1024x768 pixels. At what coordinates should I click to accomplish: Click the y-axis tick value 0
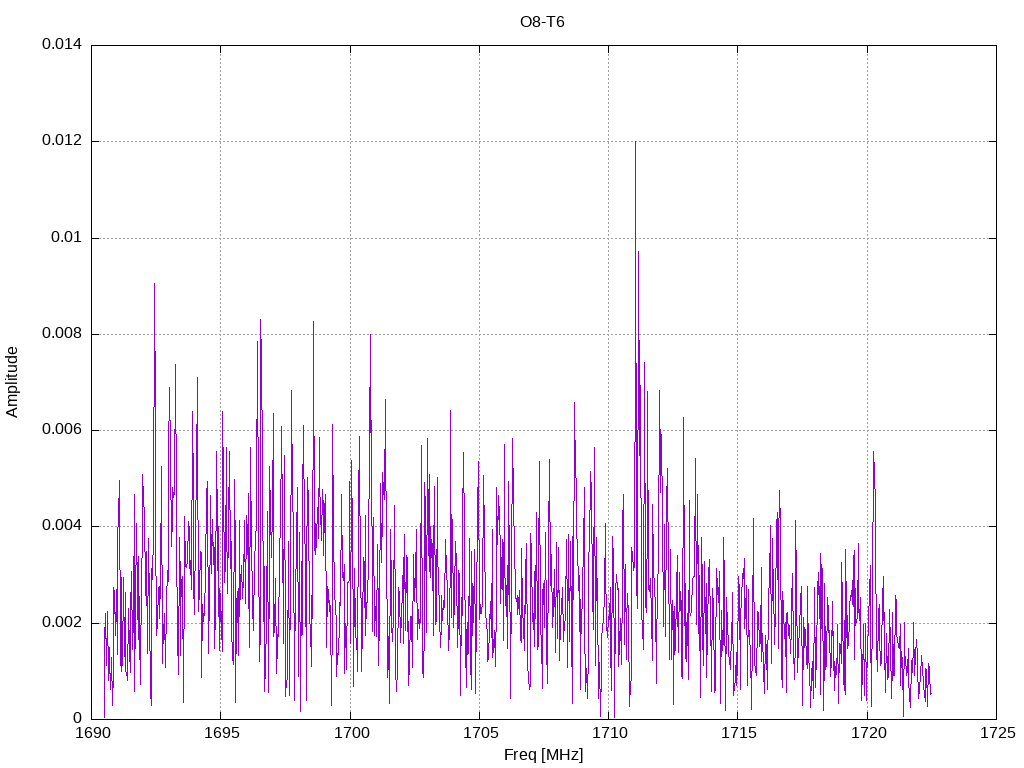tap(78, 718)
